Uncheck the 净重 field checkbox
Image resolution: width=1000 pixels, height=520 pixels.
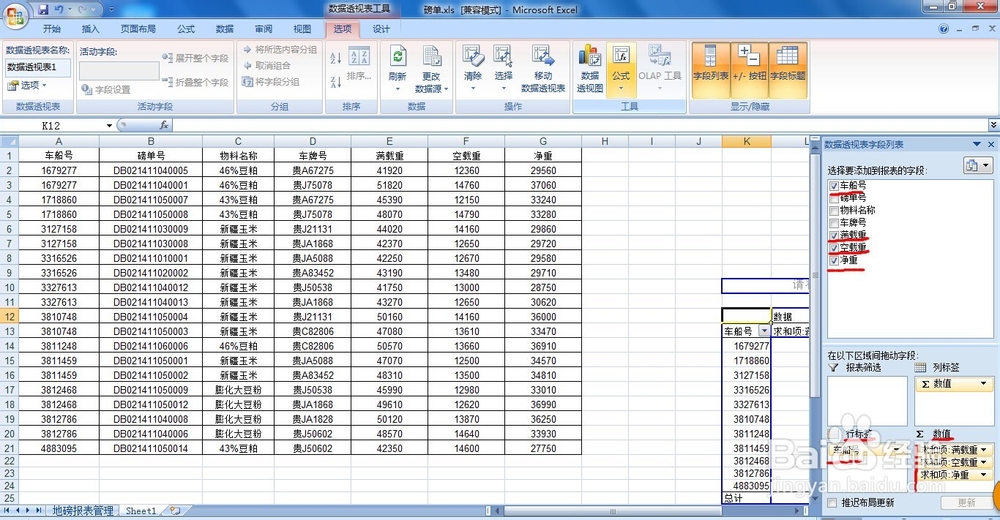(834, 260)
